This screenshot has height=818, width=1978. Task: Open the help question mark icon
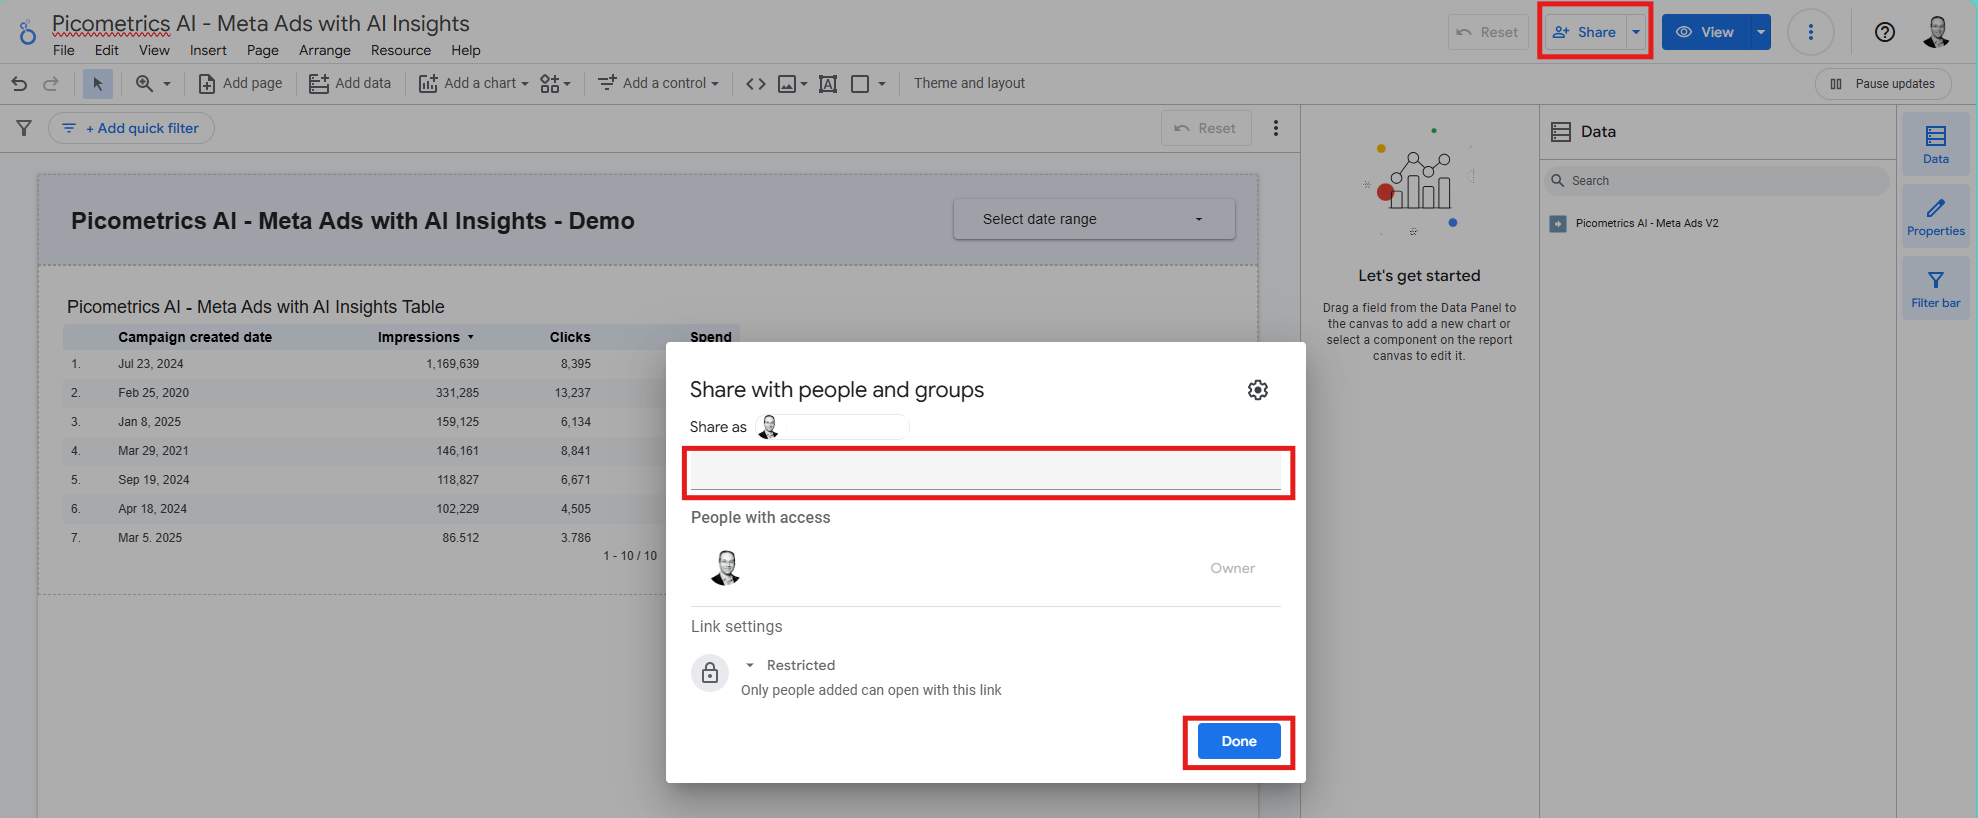tap(1884, 32)
